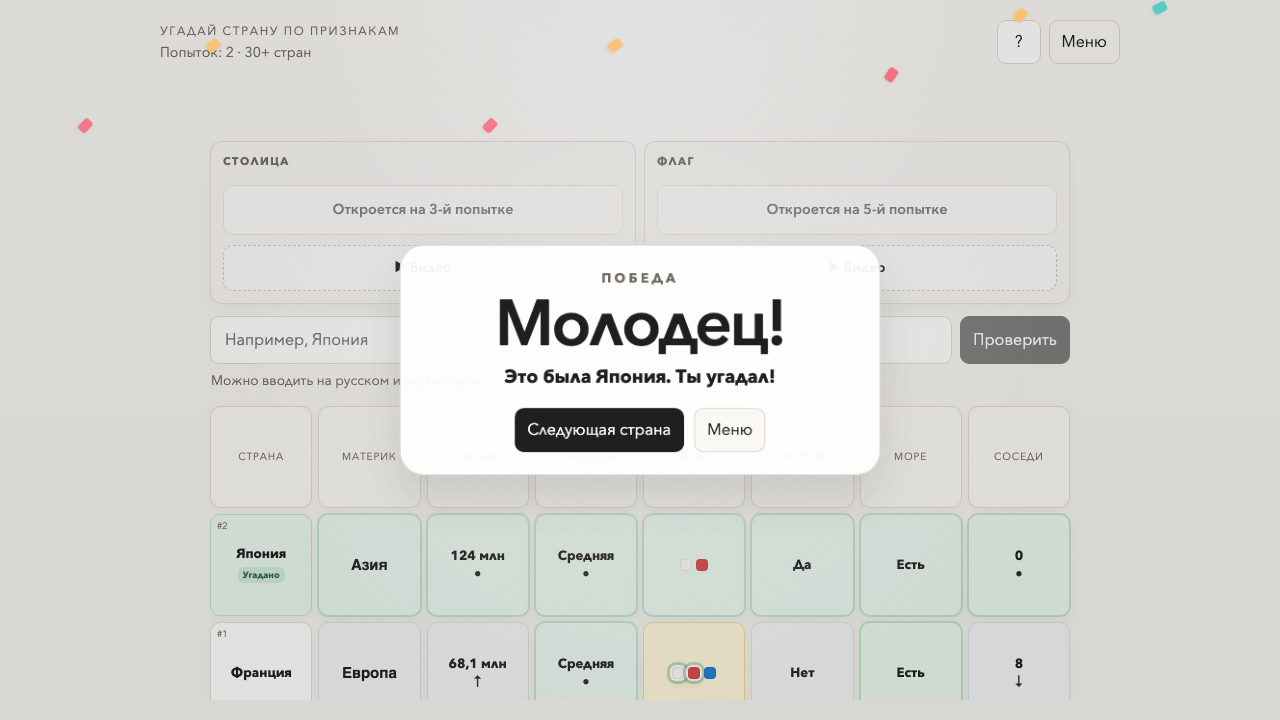The height and width of the screenshot is (720, 1280).
Task: Click the СОСЕДИ column header
Action: tap(1018, 456)
